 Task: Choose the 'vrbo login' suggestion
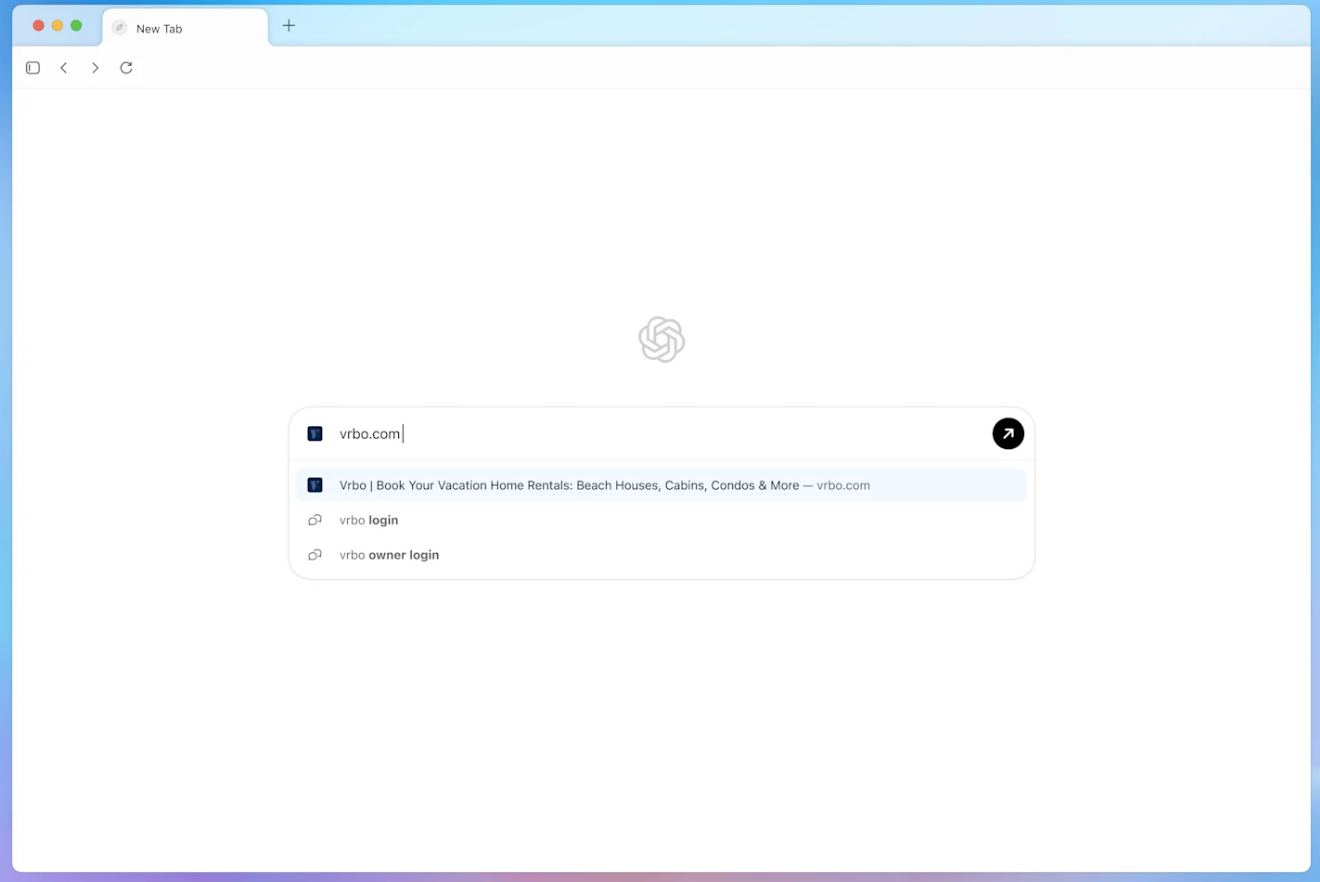click(369, 520)
